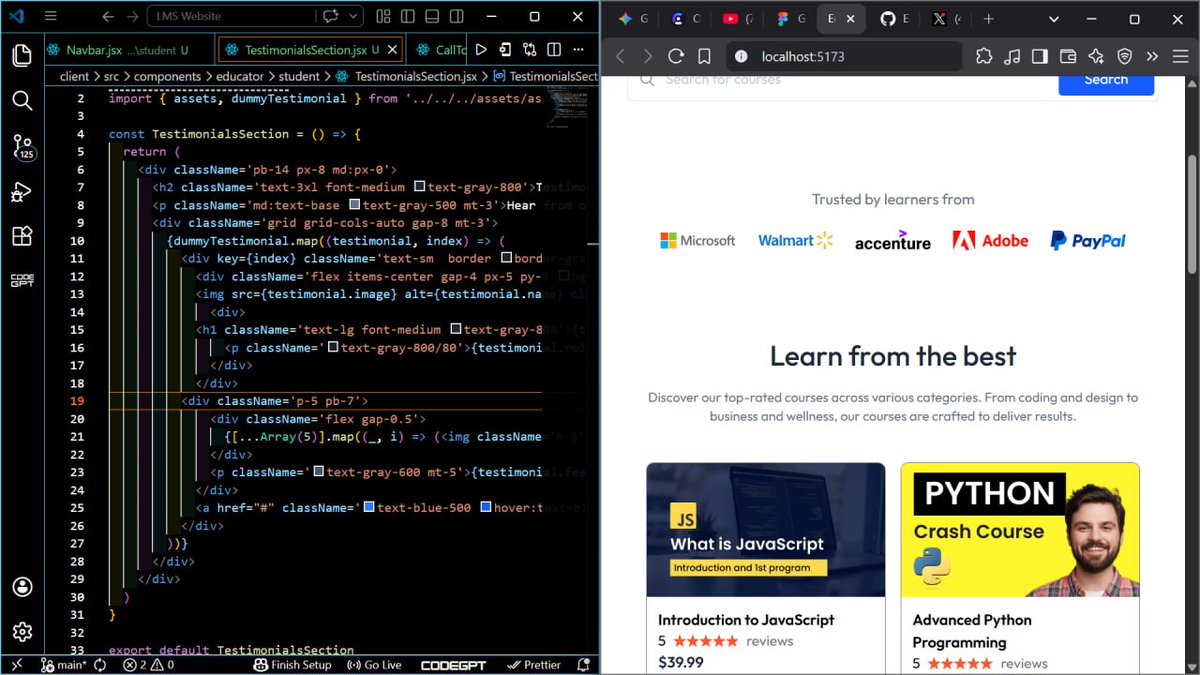Toggle the bookmark star for localhost:5173
Viewport: 1200px width, 675px height.
705,56
